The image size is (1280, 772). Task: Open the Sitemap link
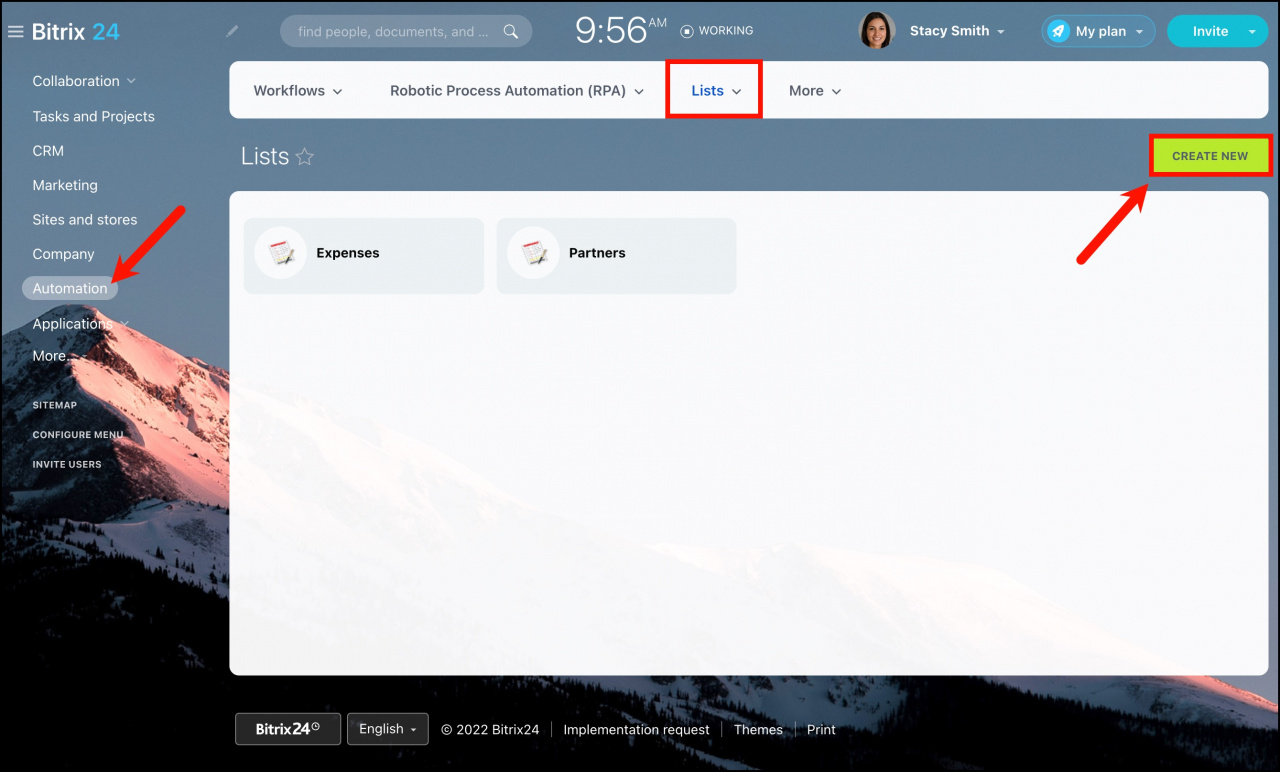point(55,405)
